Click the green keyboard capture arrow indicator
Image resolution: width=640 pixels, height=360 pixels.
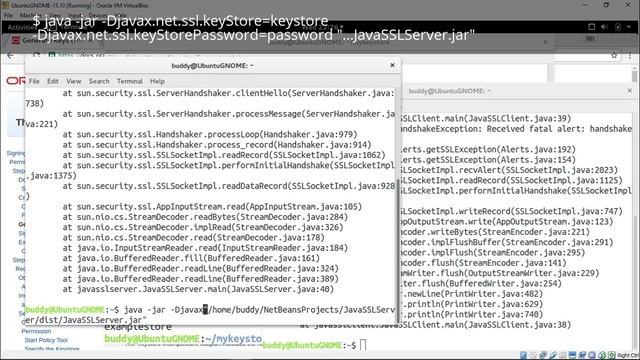[x=611, y=355]
